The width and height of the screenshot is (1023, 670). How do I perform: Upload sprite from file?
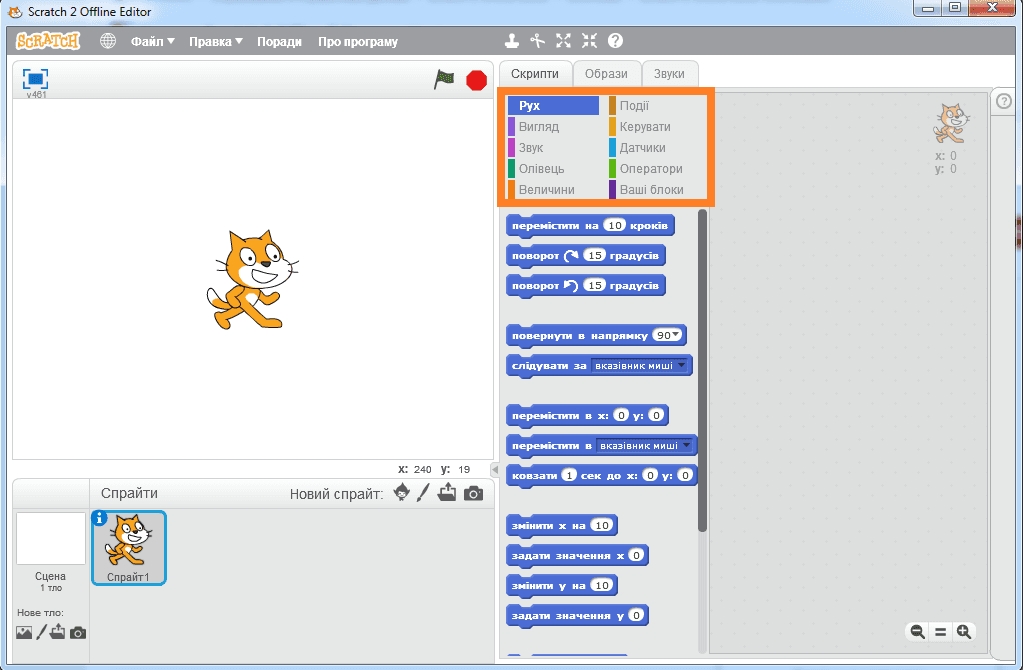click(447, 493)
